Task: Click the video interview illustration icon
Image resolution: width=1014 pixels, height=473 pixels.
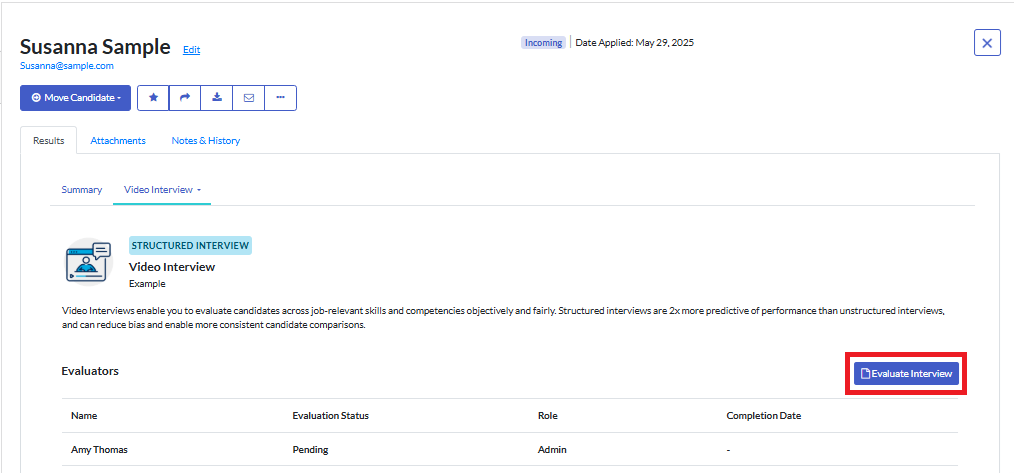Action: [x=89, y=261]
